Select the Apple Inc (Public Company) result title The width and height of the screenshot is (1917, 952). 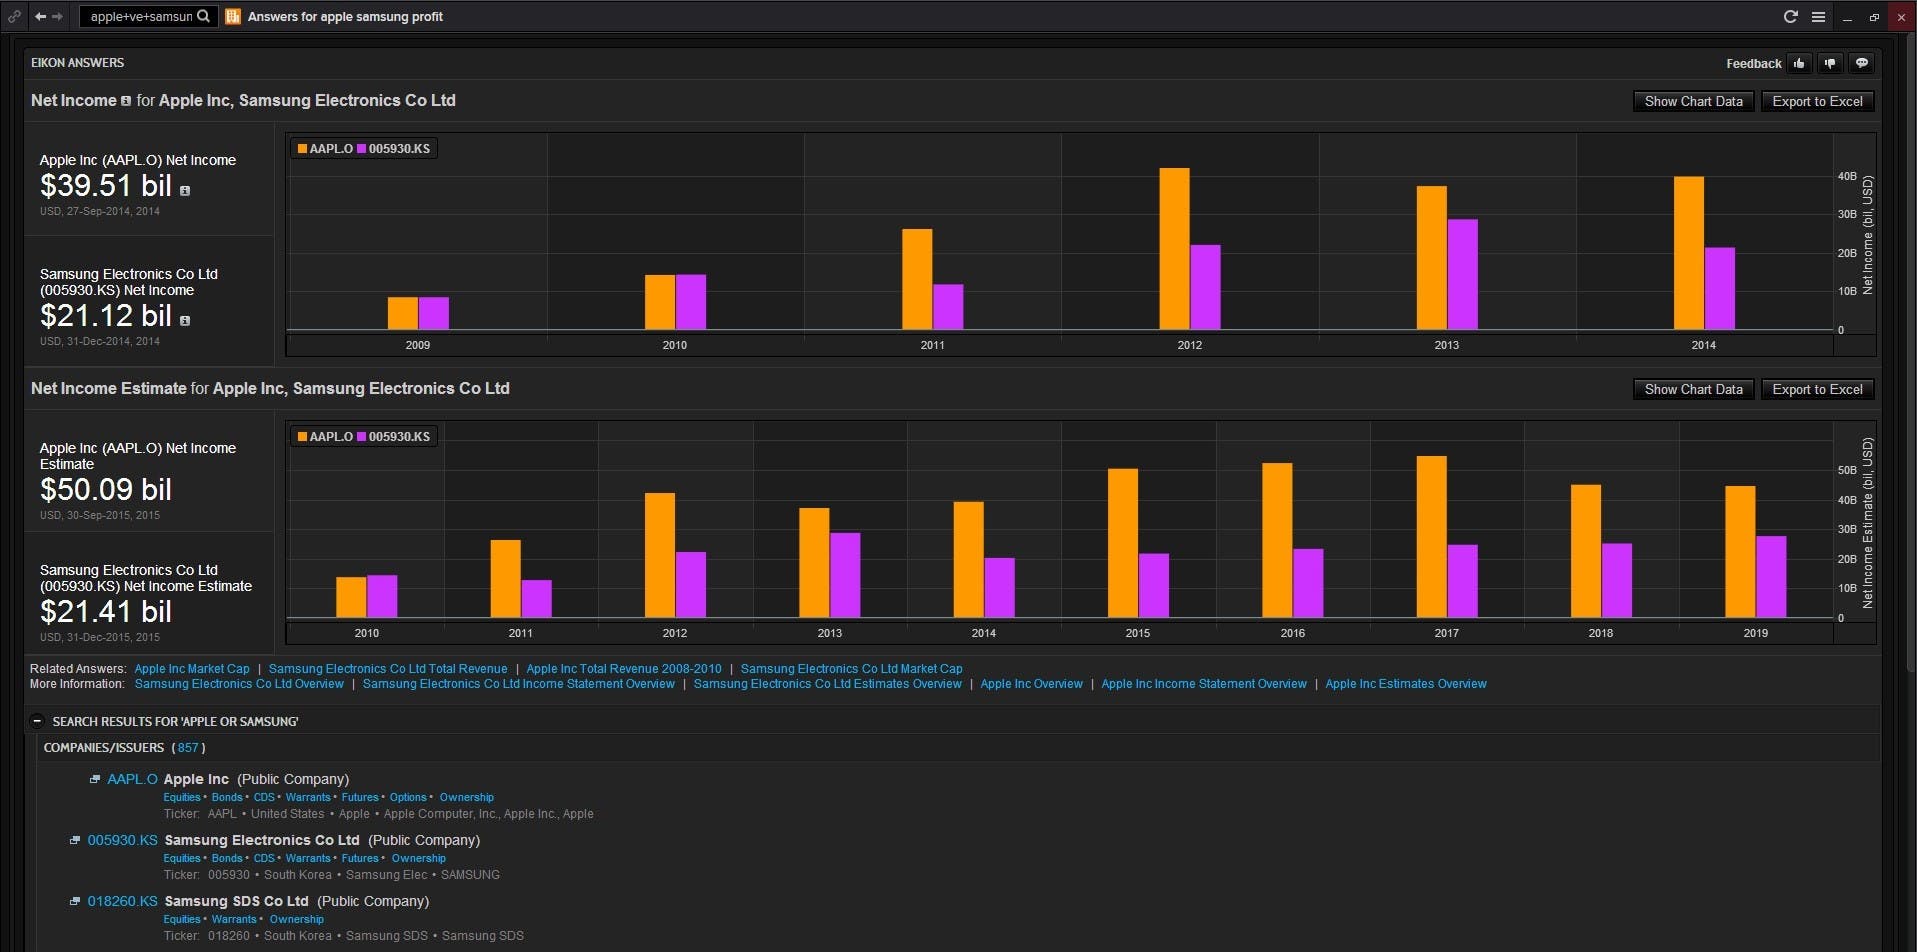[256, 779]
